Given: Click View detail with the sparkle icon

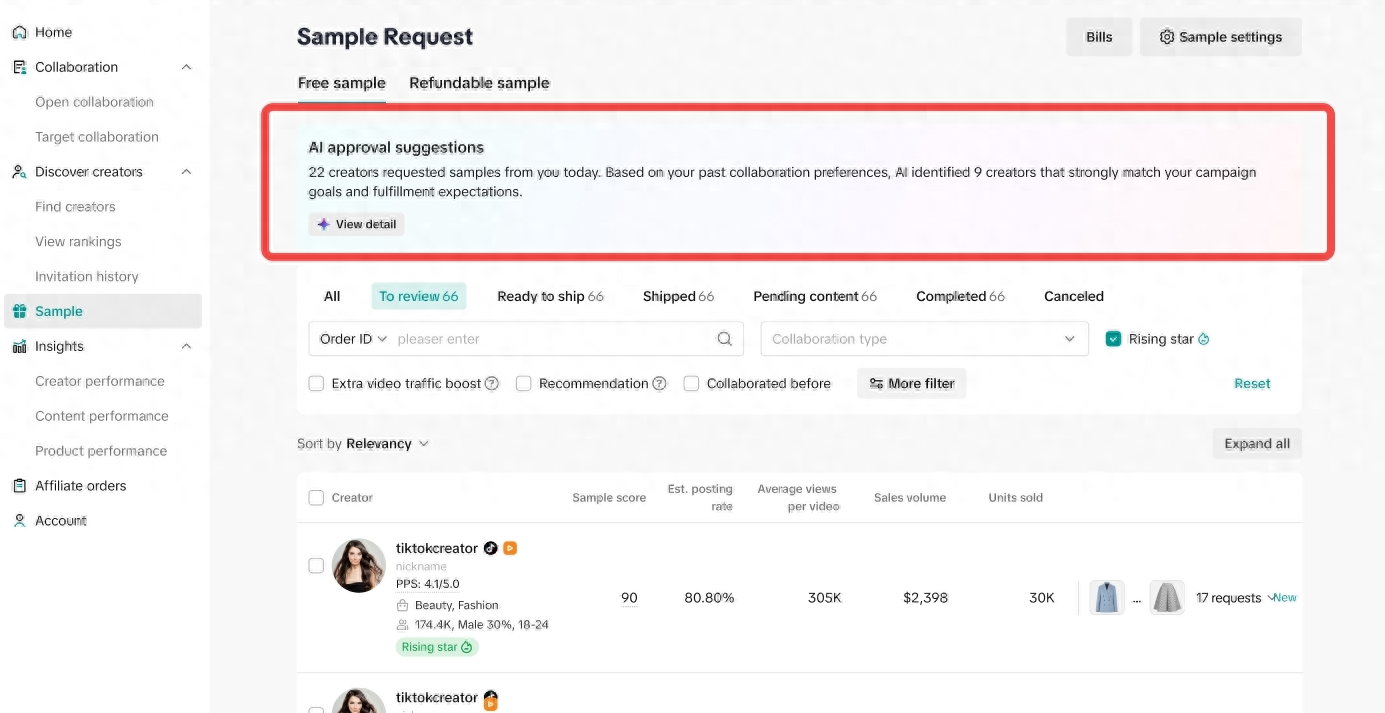Looking at the screenshot, I should pos(356,224).
